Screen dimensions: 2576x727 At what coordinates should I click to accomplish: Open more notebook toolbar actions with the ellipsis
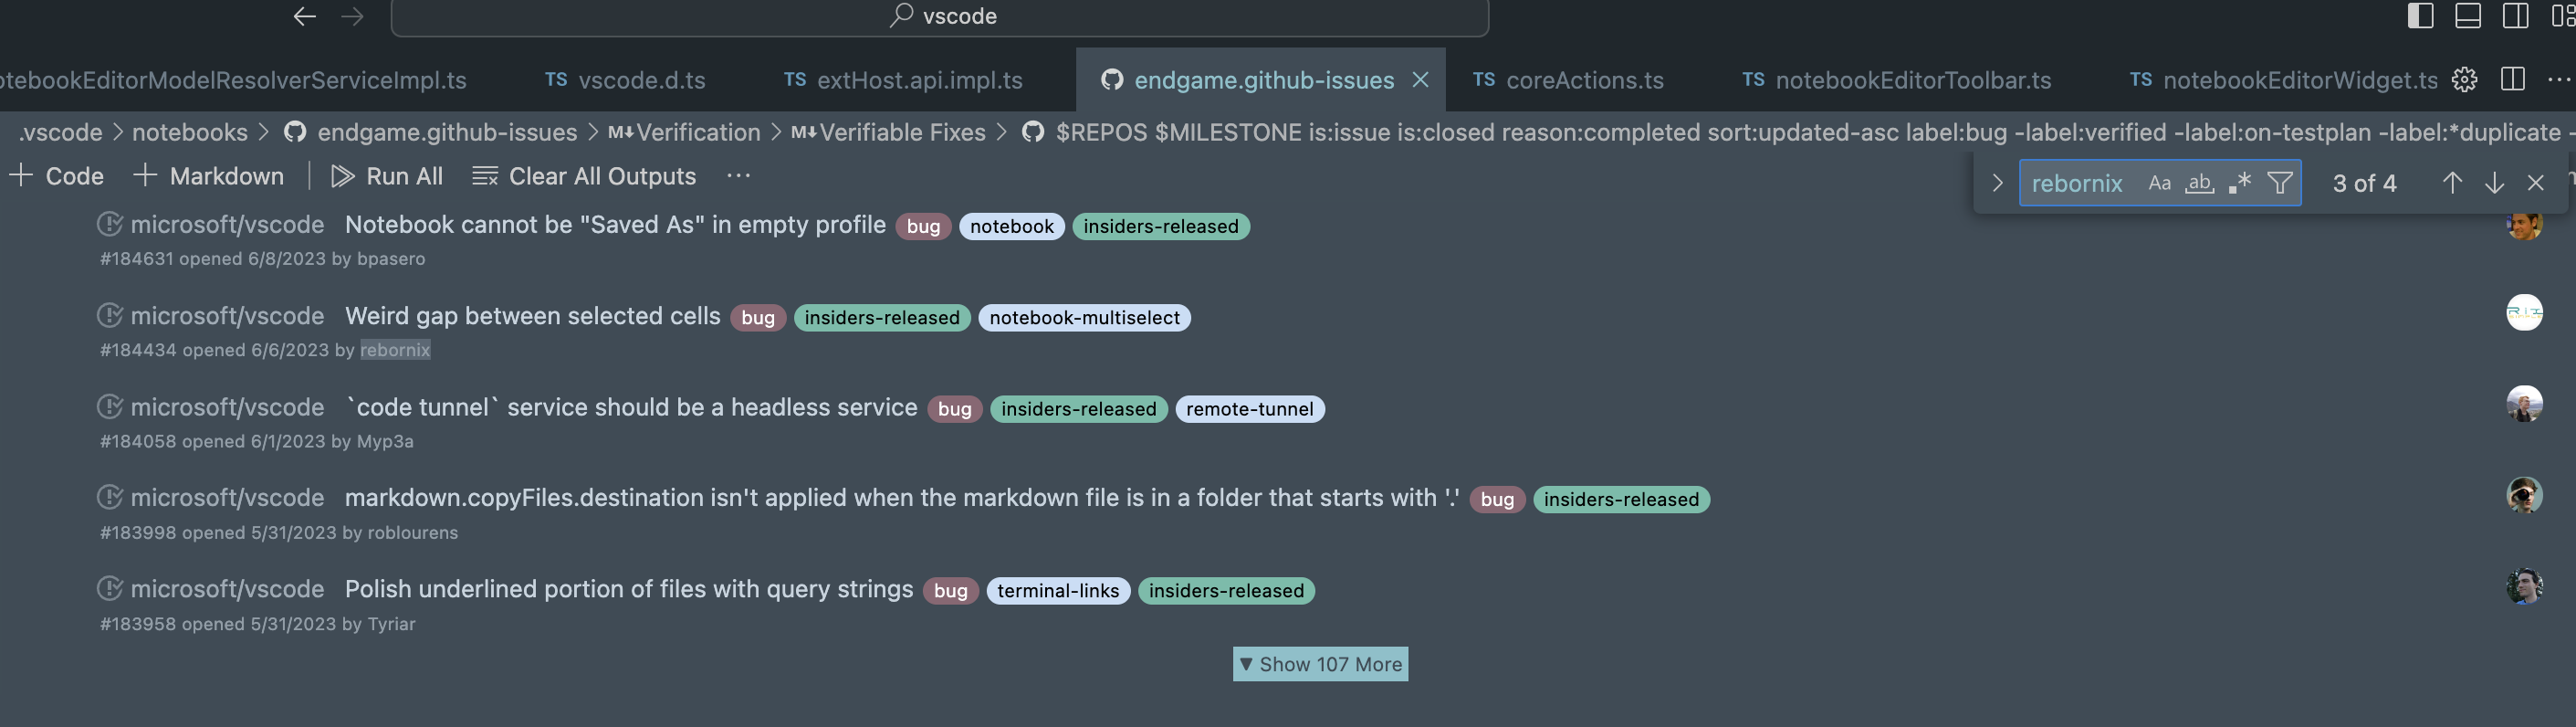(x=739, y=176)
